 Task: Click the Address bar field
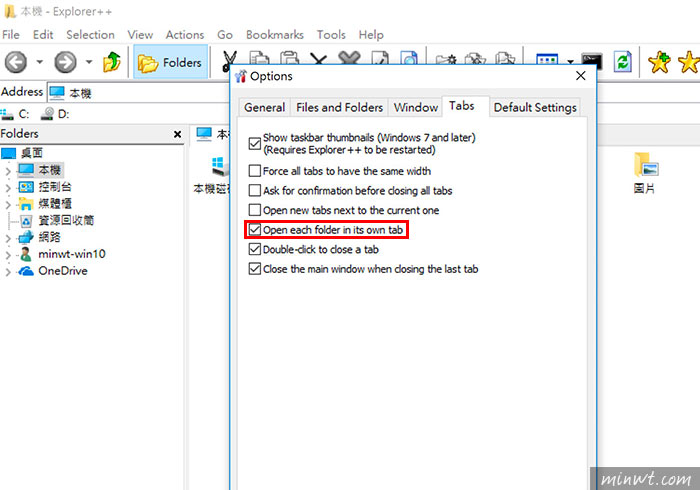[138, 93]
